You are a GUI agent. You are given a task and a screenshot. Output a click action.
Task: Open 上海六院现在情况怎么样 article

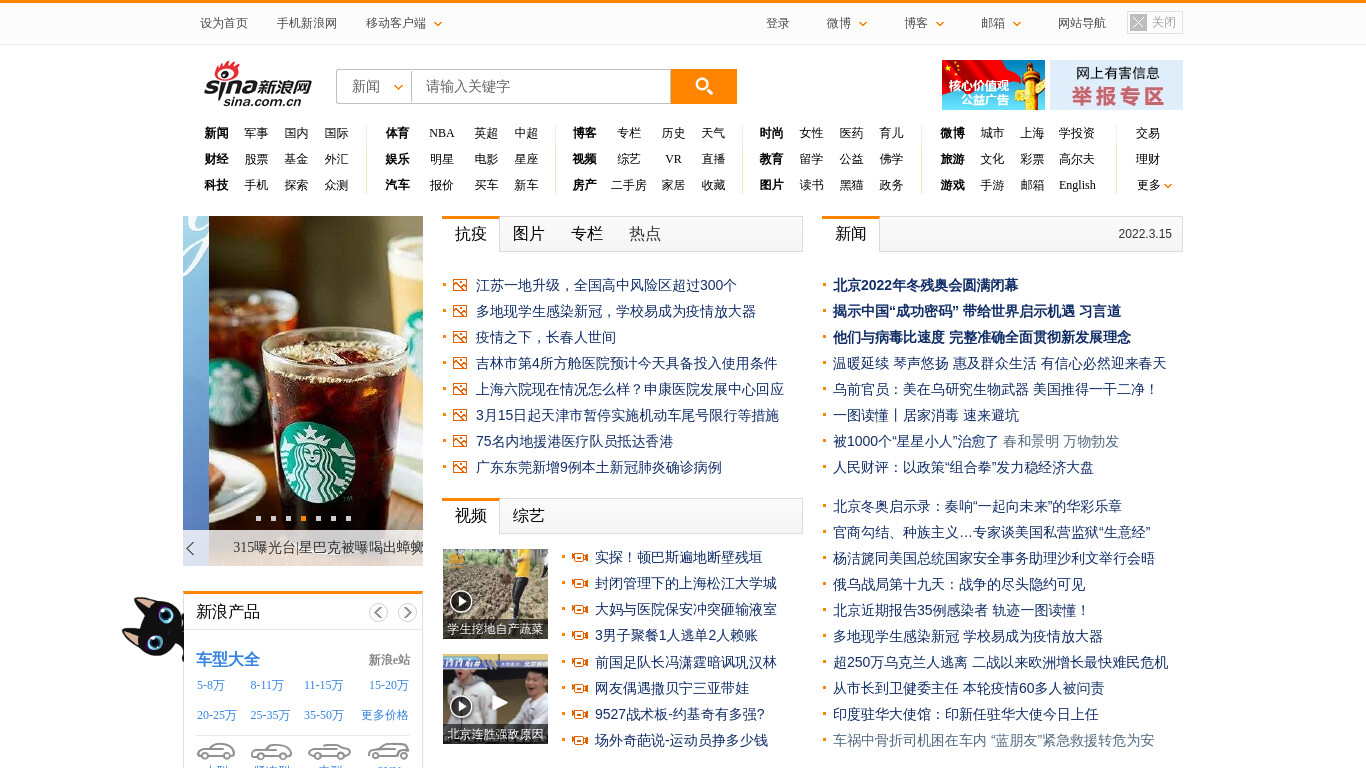[630, 389]
